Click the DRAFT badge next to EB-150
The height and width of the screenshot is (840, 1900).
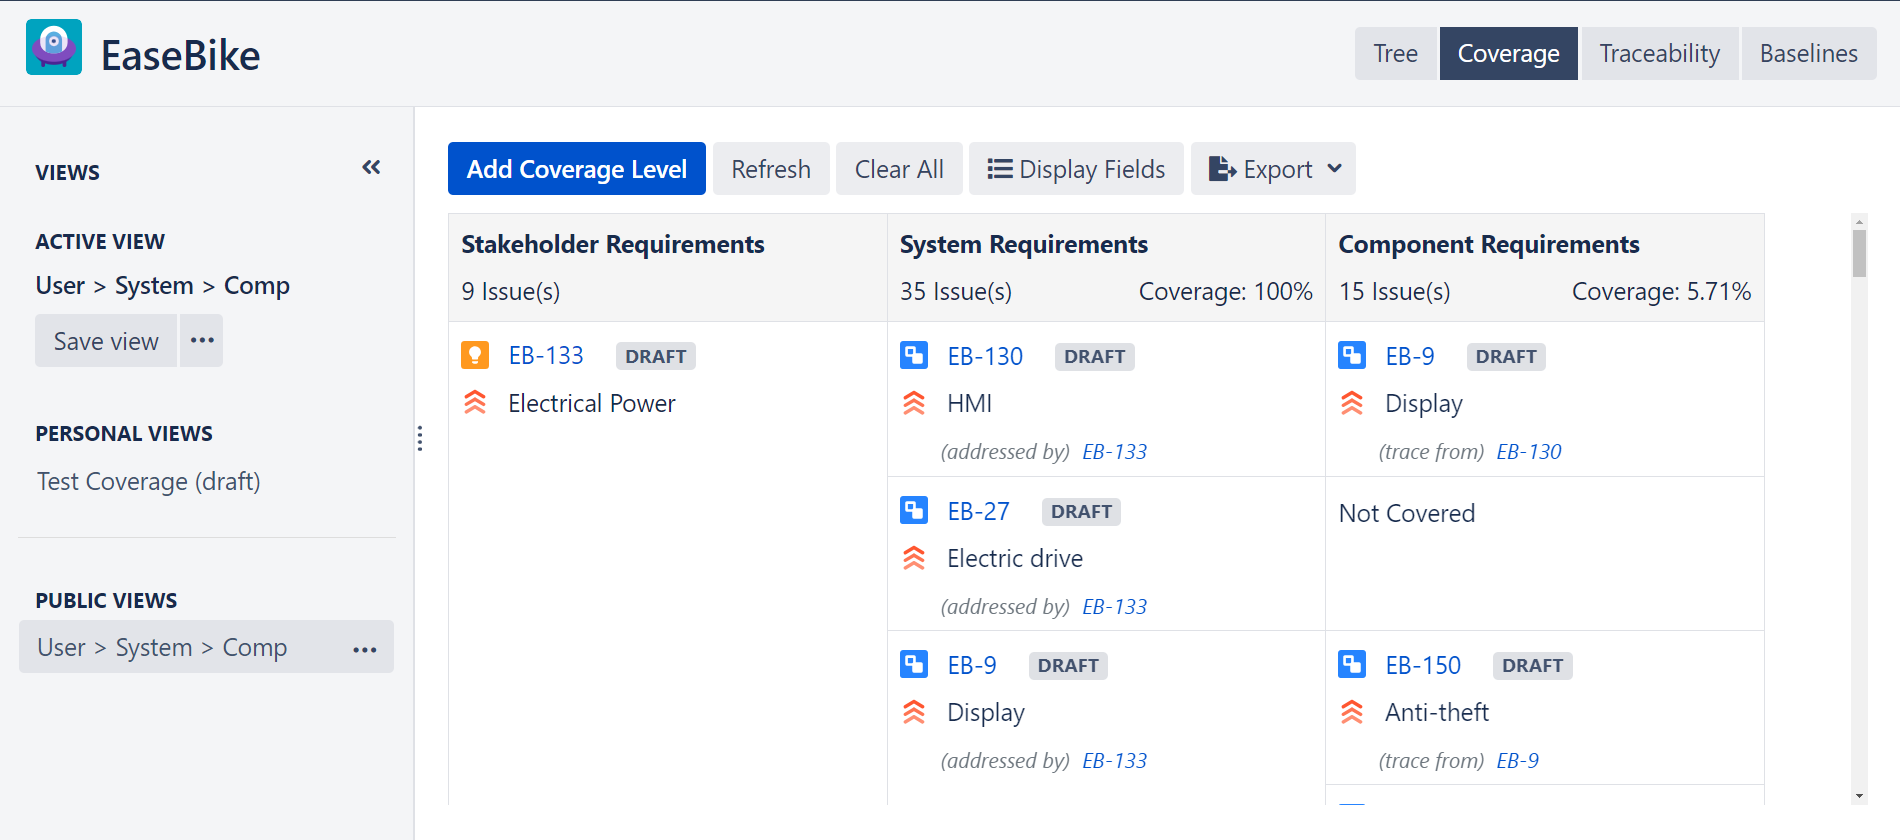[1532, 665]
